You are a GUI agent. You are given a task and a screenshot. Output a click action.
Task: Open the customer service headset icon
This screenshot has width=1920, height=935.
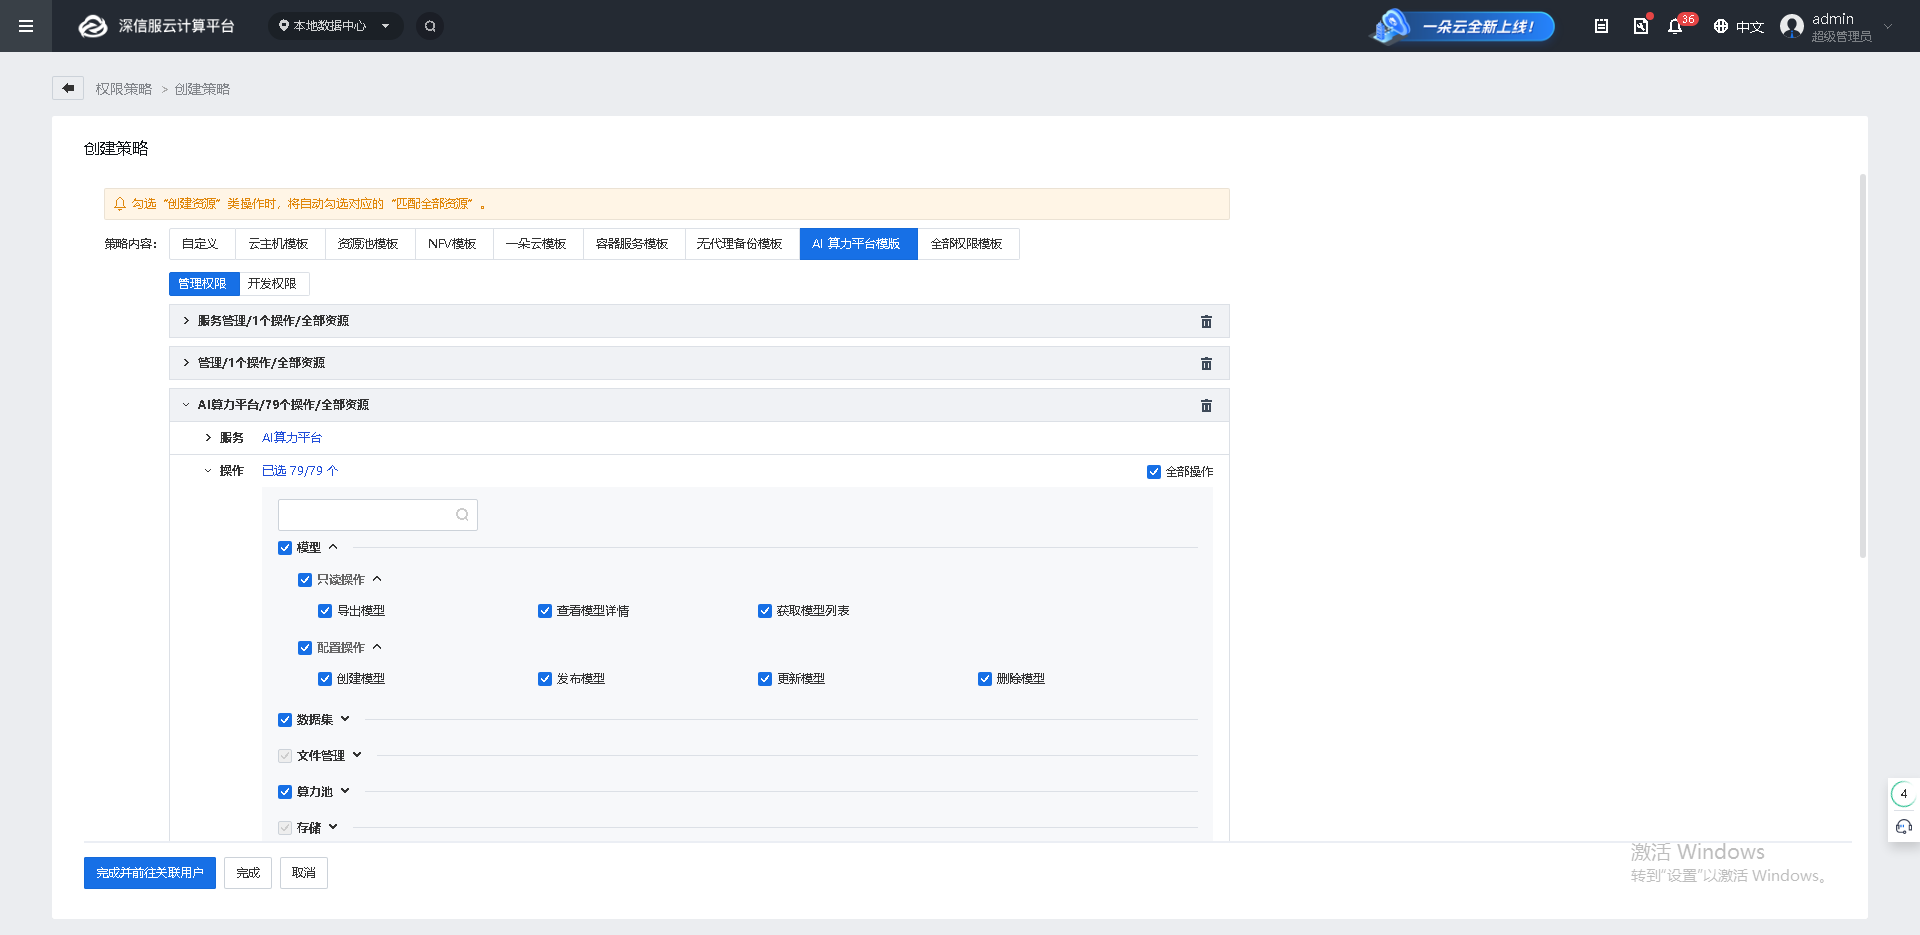pos(1903,826)
